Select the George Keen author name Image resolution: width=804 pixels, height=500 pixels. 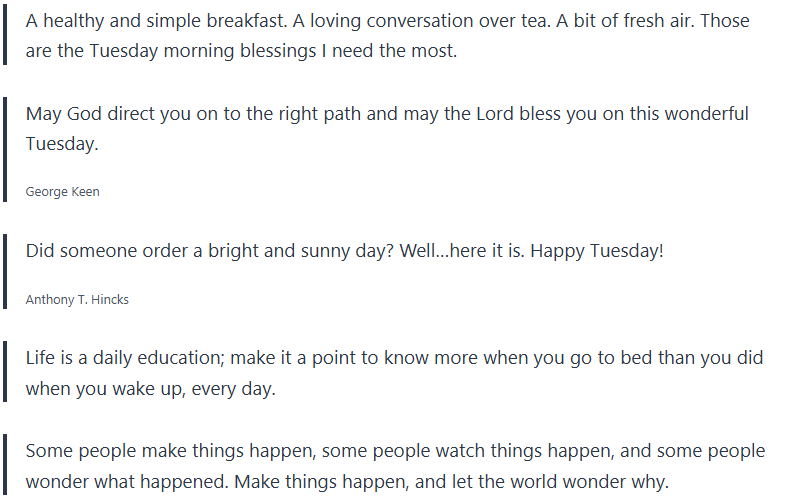(x=62, y=192)
